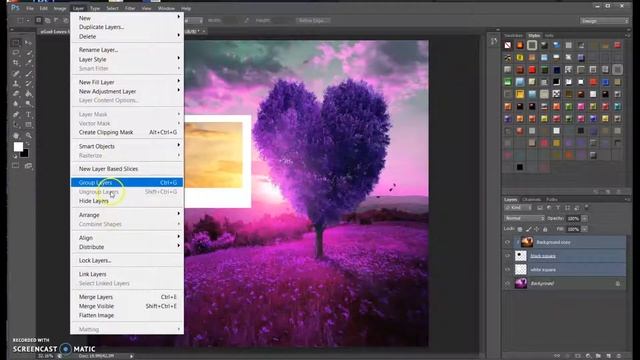Choose Group Layers from the Layer menu
The height and width of the screenshot is (360, 640).
pos(127,182)
